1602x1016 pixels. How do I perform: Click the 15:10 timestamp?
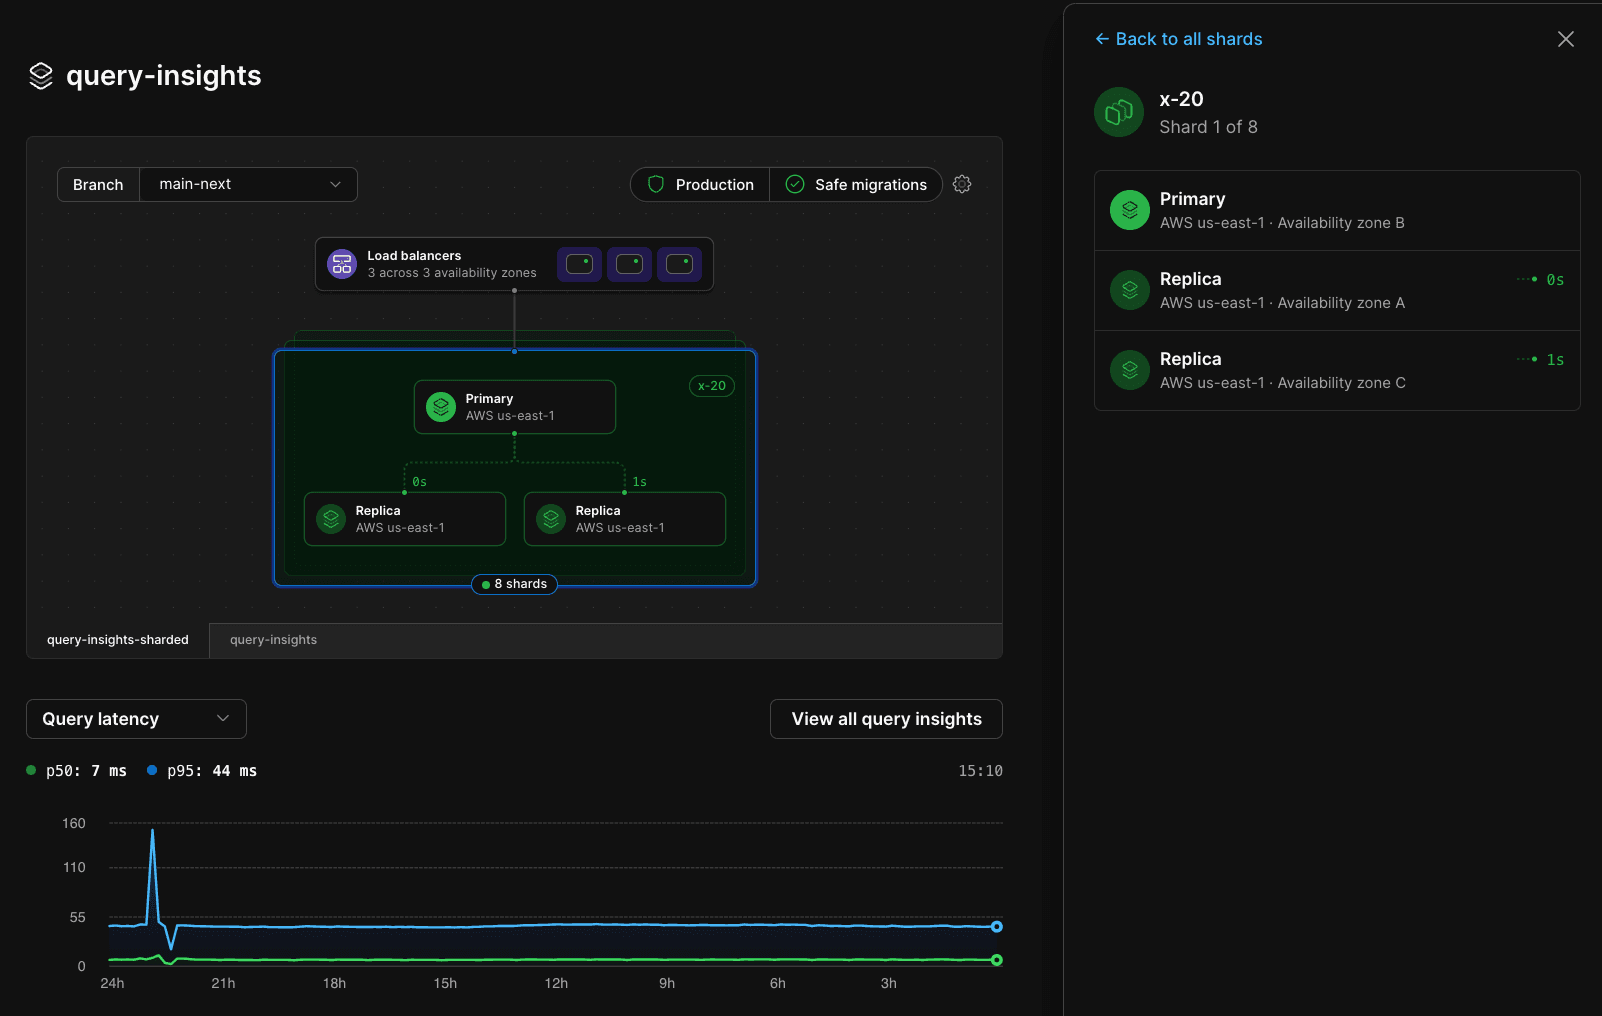[x=980, y=771]
